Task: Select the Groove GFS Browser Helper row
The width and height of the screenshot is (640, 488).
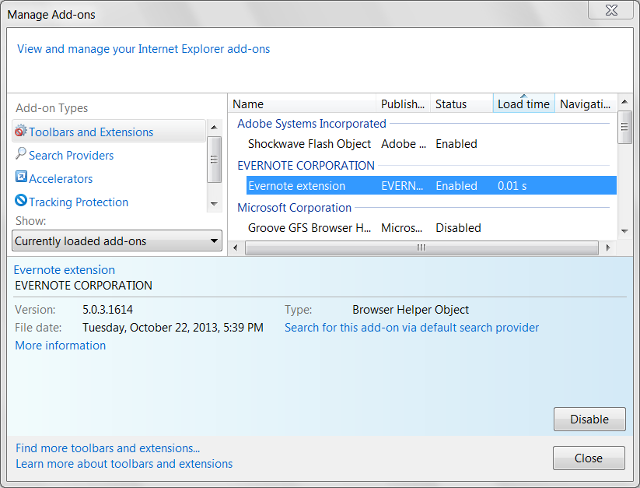Action: 431,228
